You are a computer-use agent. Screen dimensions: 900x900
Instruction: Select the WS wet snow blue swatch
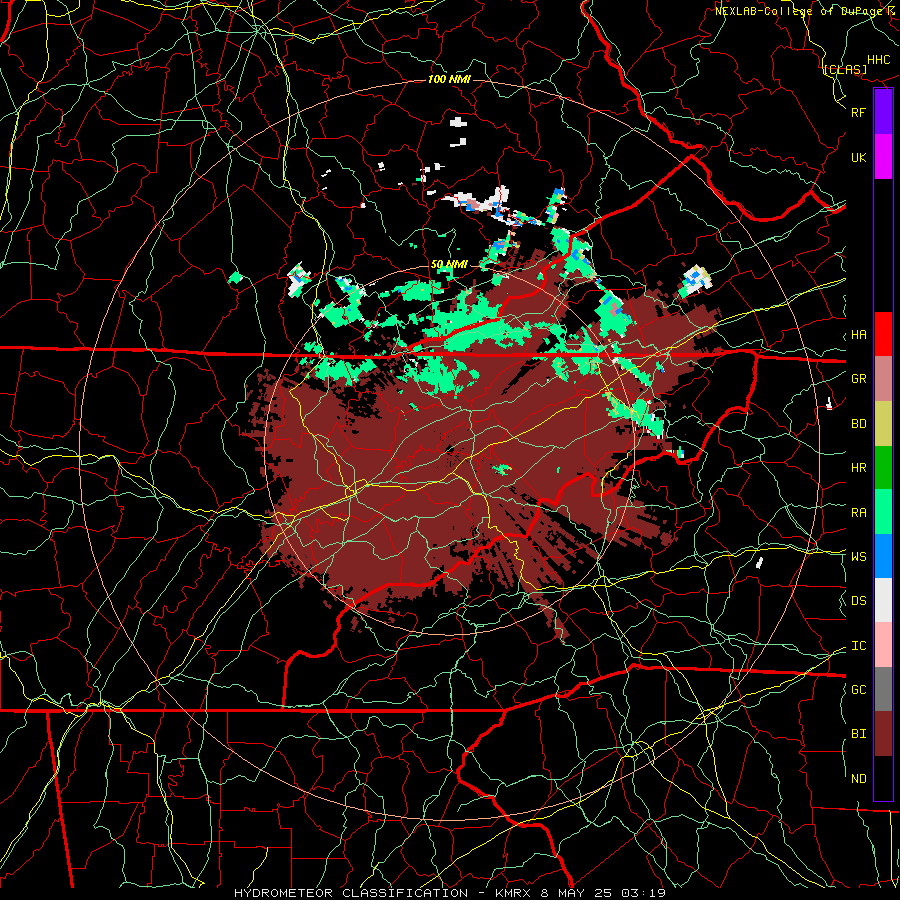[x=883, y=556]
